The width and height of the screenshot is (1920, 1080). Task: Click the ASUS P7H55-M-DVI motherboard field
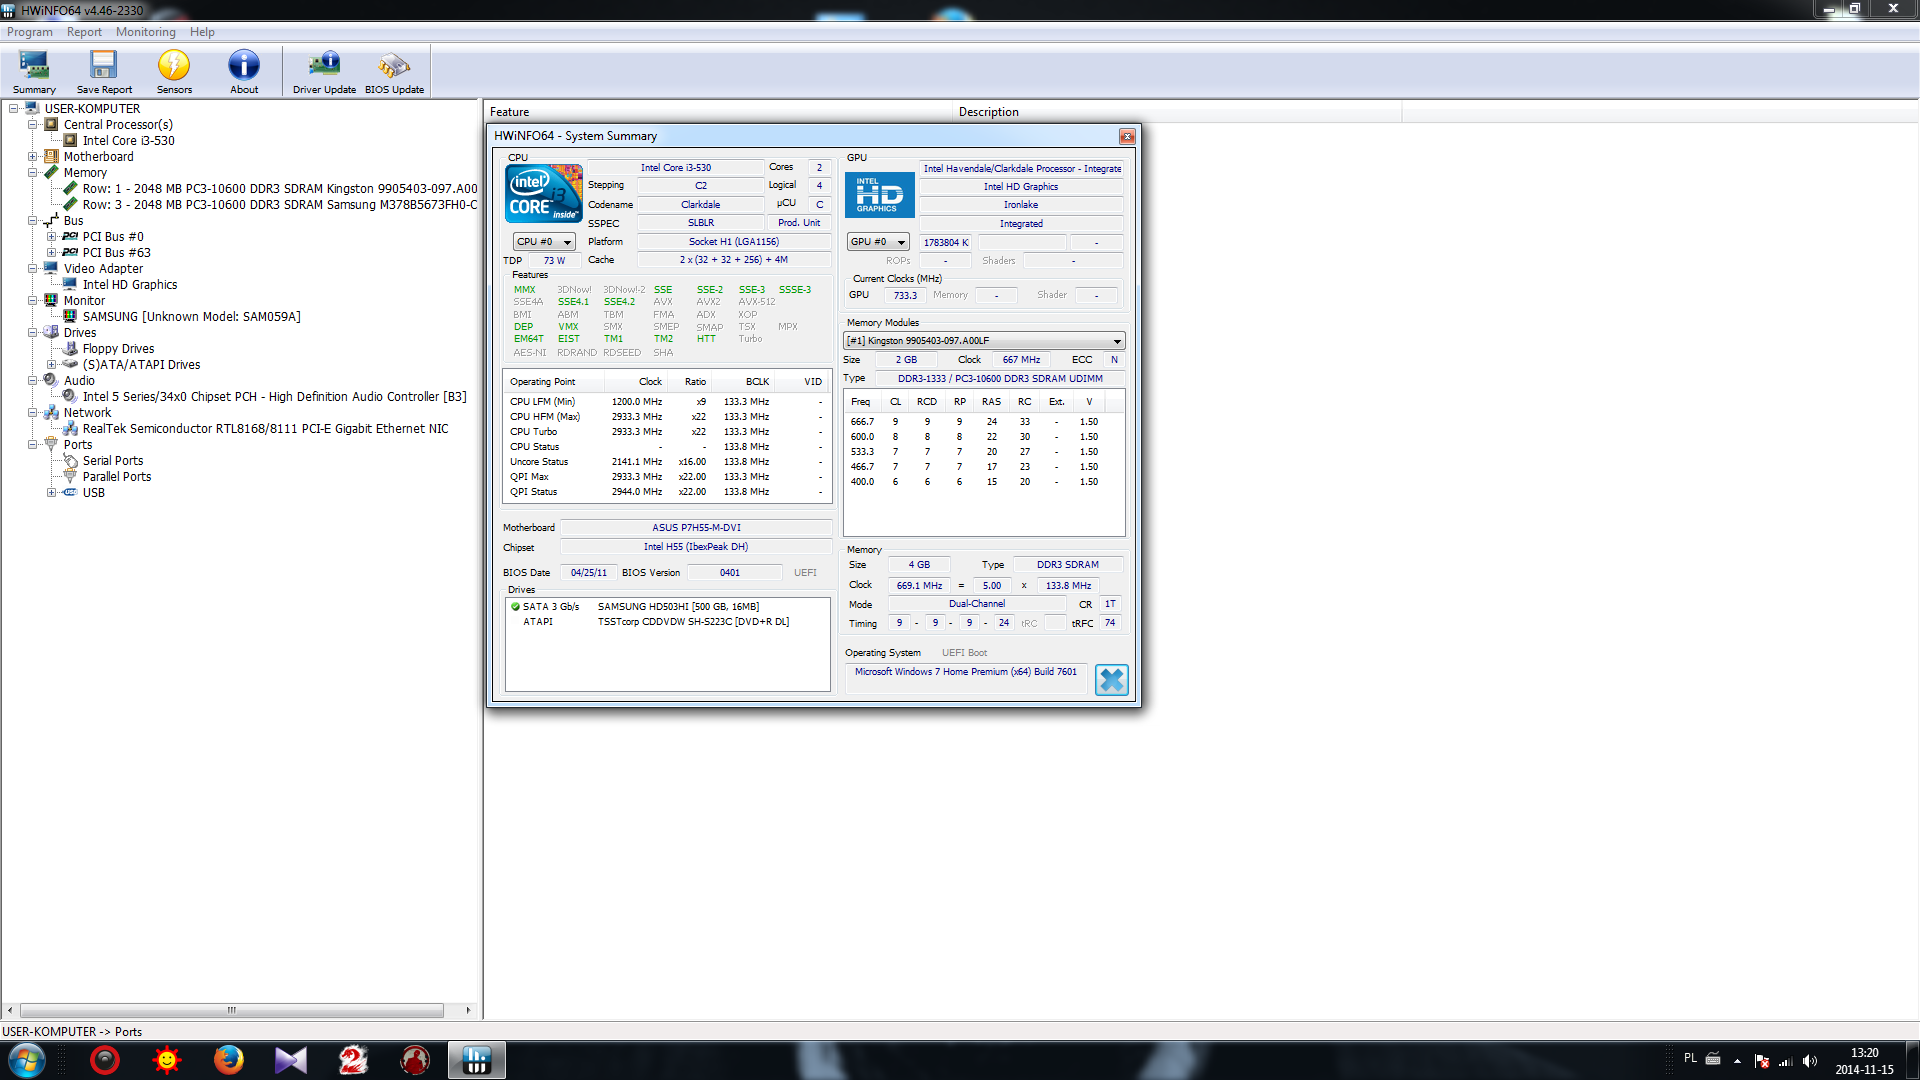pyautogui.click(x=696, y=528)
